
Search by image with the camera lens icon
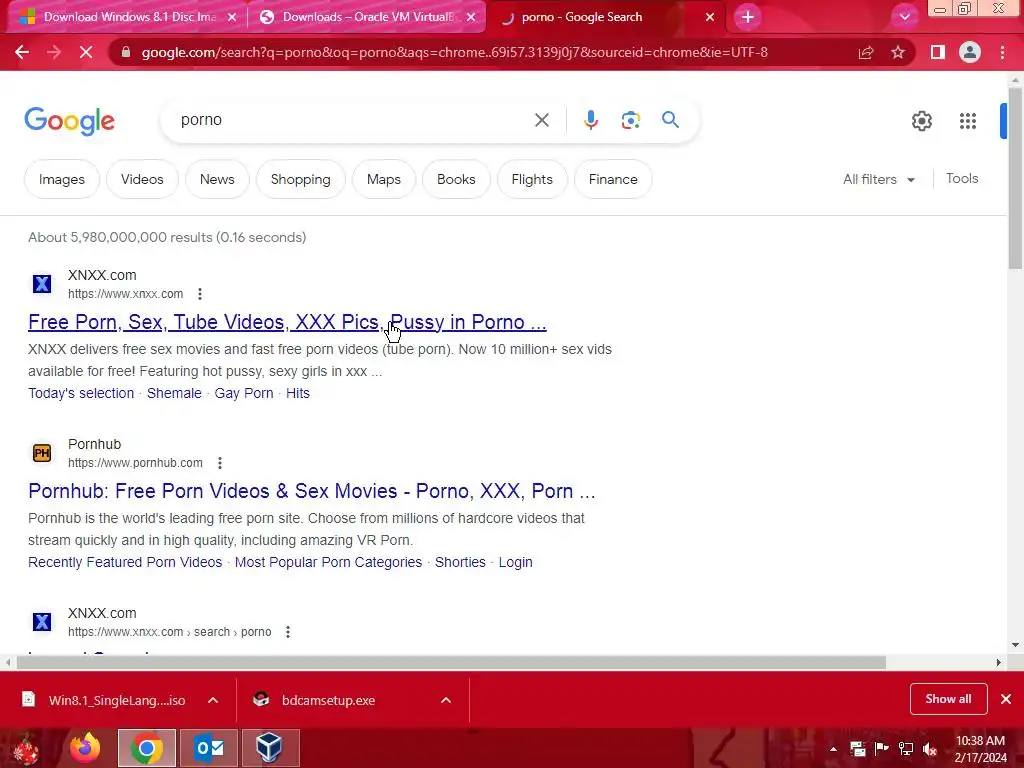tap(630, 120)
